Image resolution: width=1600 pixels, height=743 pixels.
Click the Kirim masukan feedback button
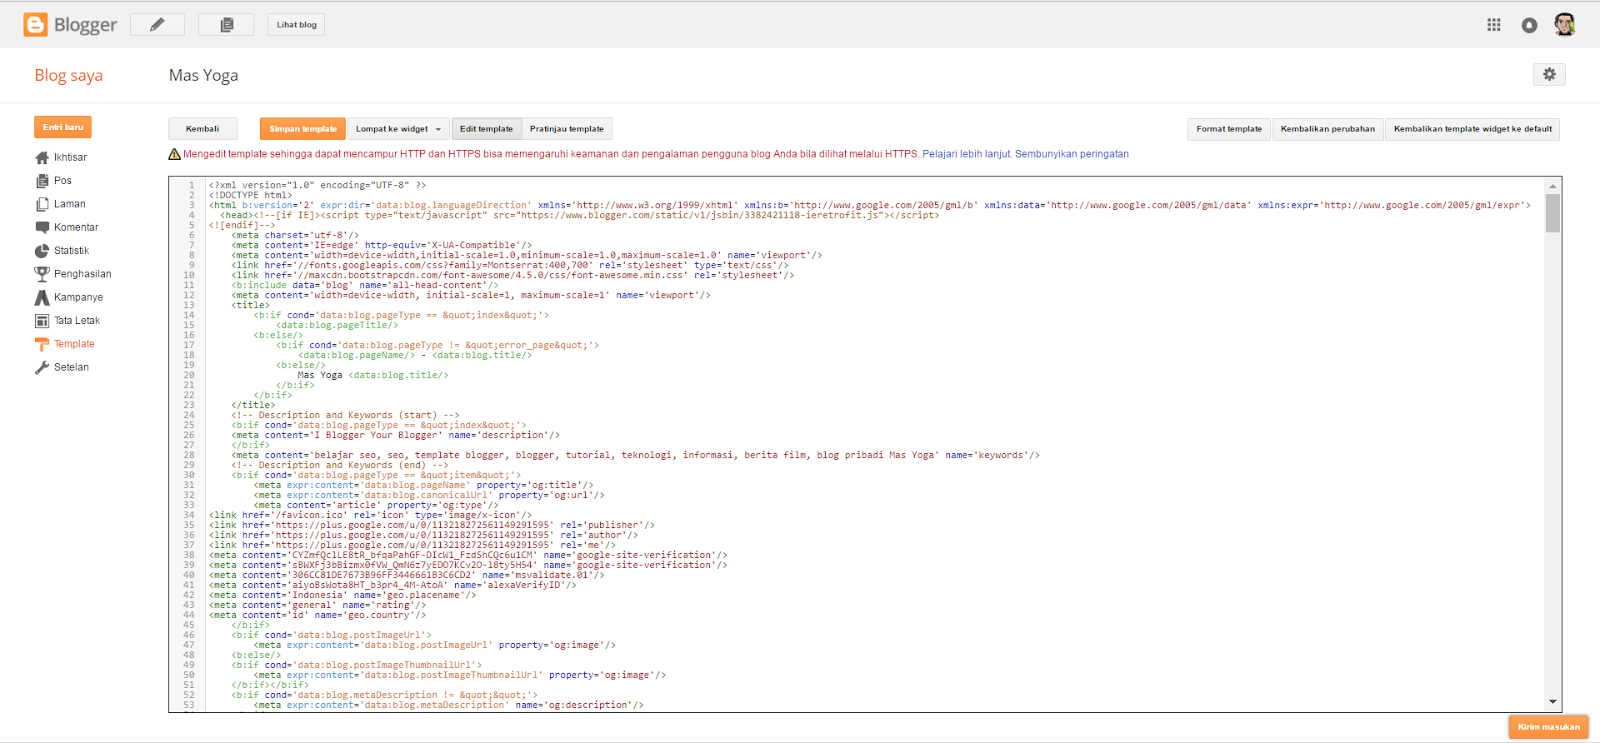click(1548, 727)
